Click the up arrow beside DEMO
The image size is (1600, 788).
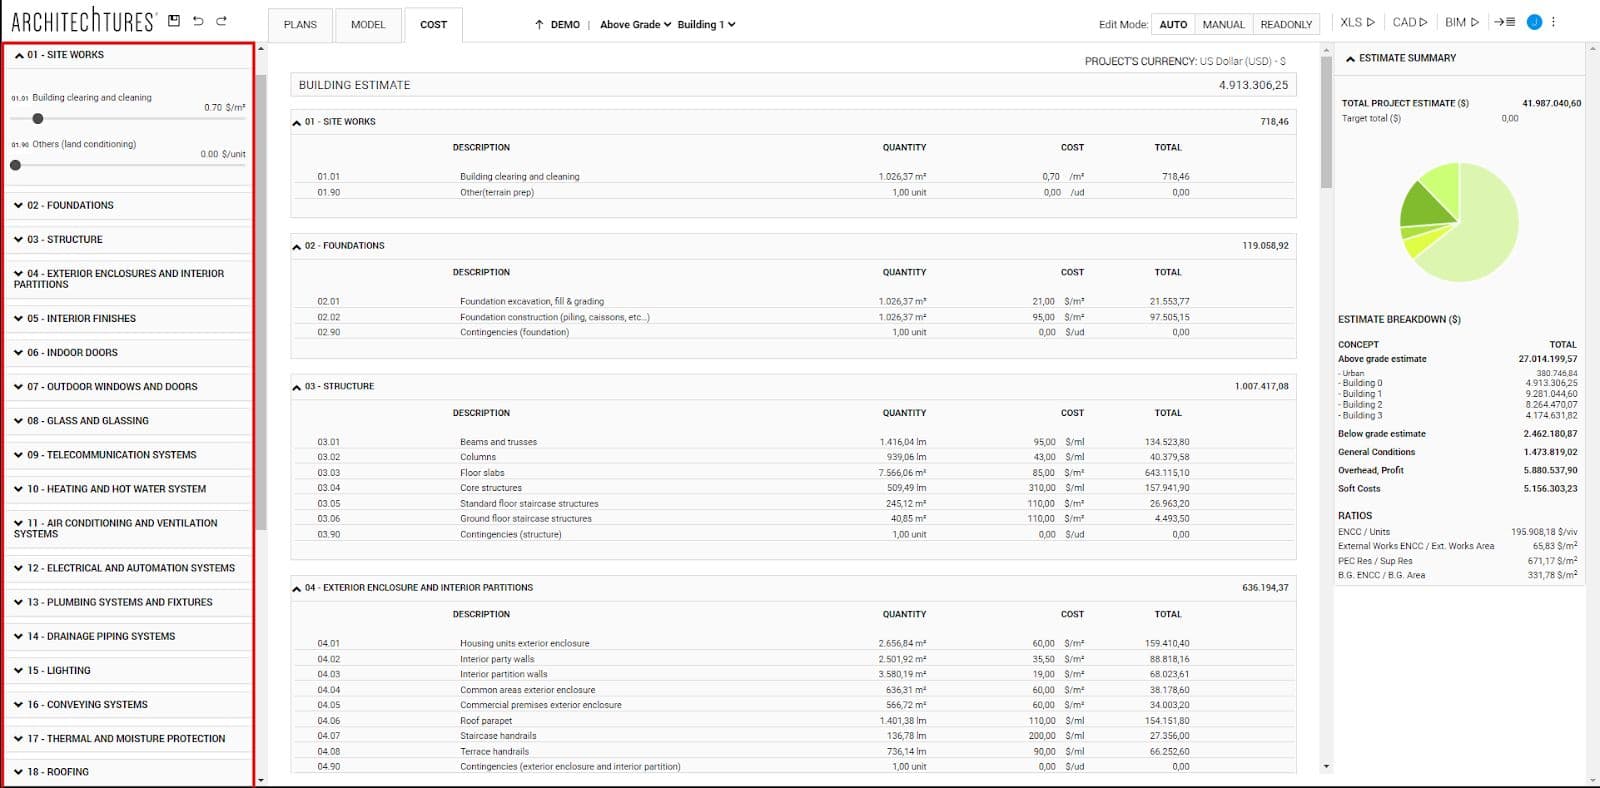pyautogui.click(x=539, y=25)
